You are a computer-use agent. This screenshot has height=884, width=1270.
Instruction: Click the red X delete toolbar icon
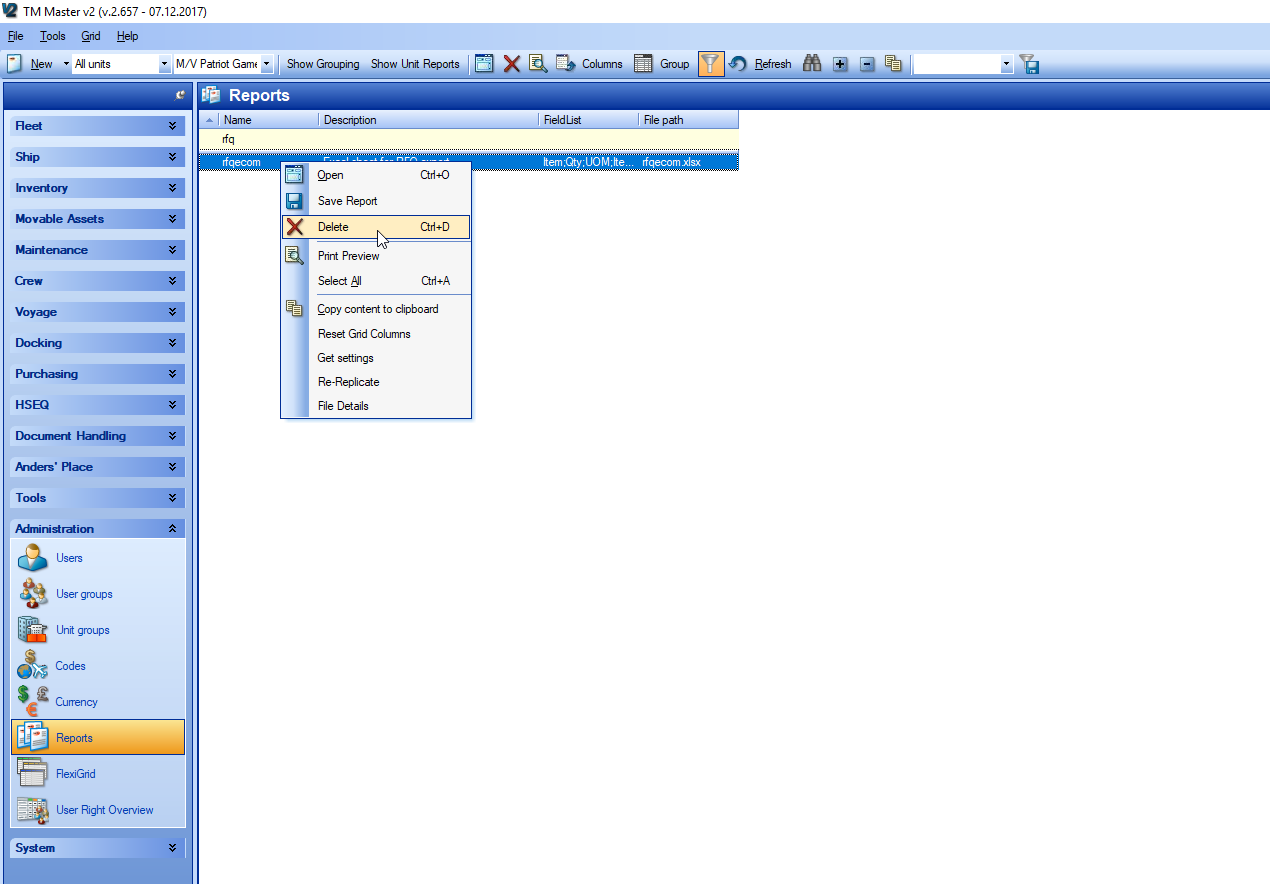(511, 64)
